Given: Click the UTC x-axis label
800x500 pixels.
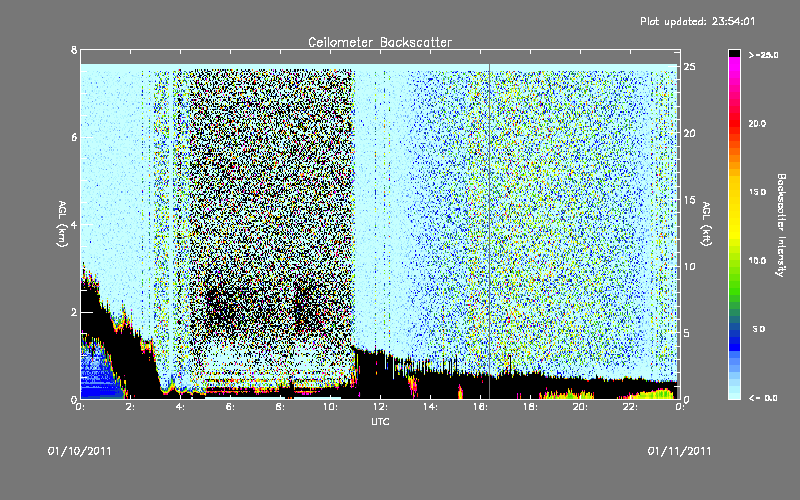Looking at the screenshot, I should (x=380, y=421).
